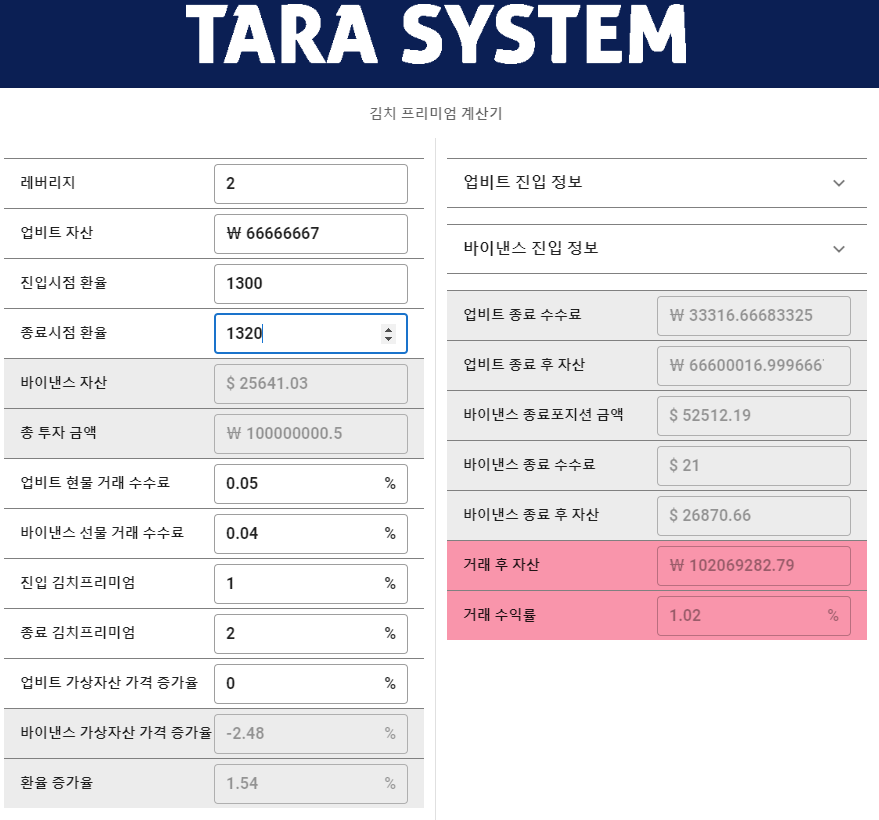Click the 레버리지 input field
This screenshot has width=879, height=820.
(x=311, y=184)
